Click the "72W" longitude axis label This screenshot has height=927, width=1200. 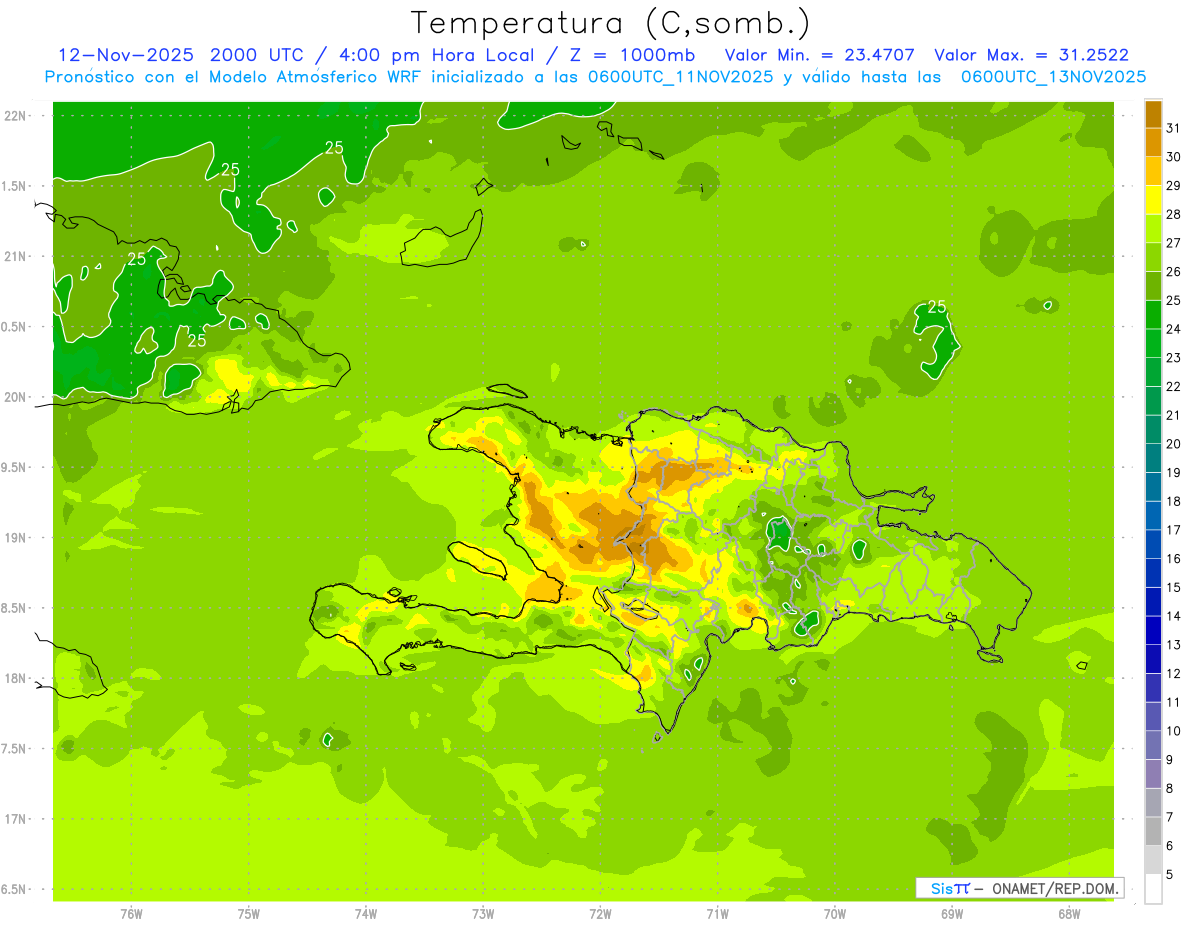[601, 914]
